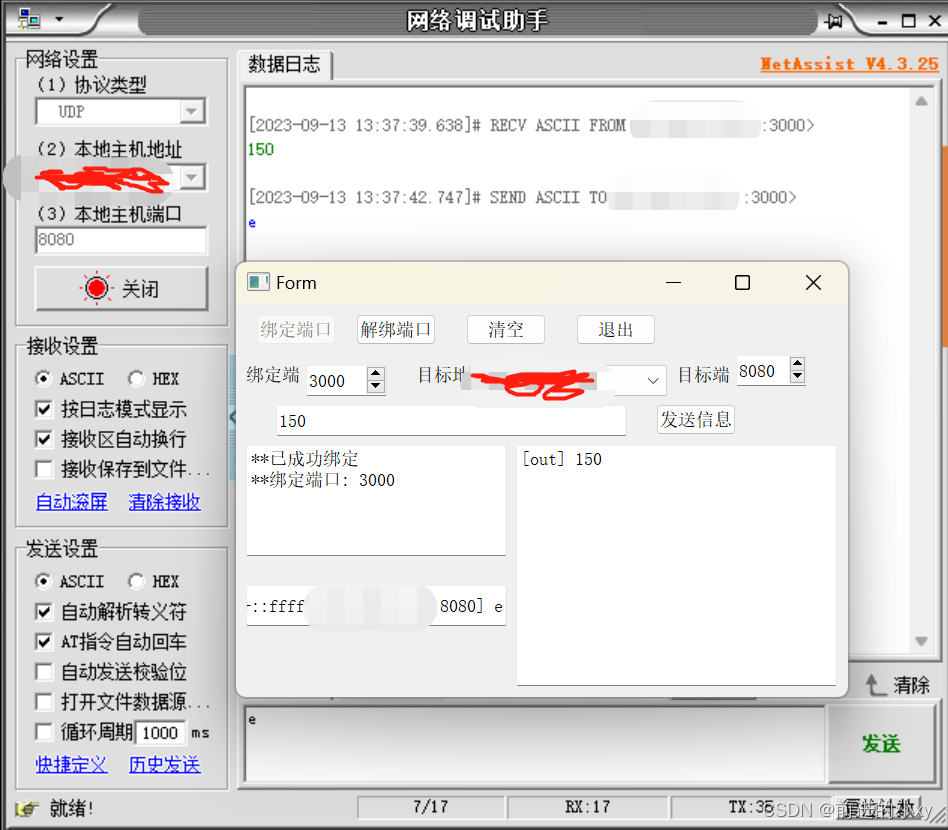Click the 7/17 status bar counter

point(431,807)
